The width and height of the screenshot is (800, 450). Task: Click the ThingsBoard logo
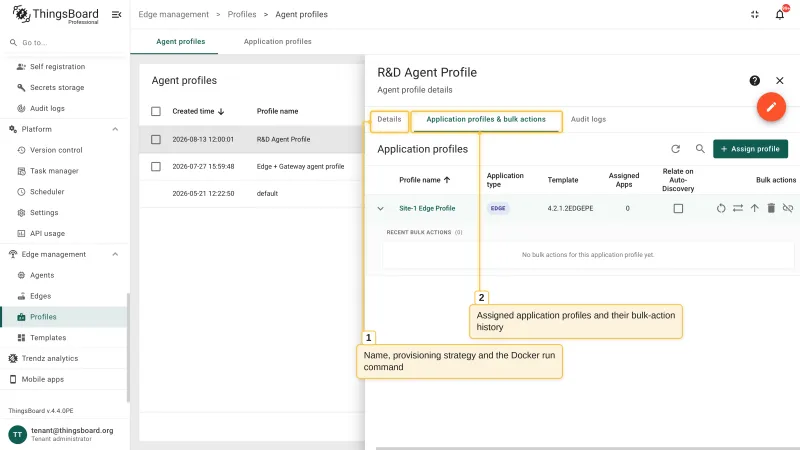55,14
